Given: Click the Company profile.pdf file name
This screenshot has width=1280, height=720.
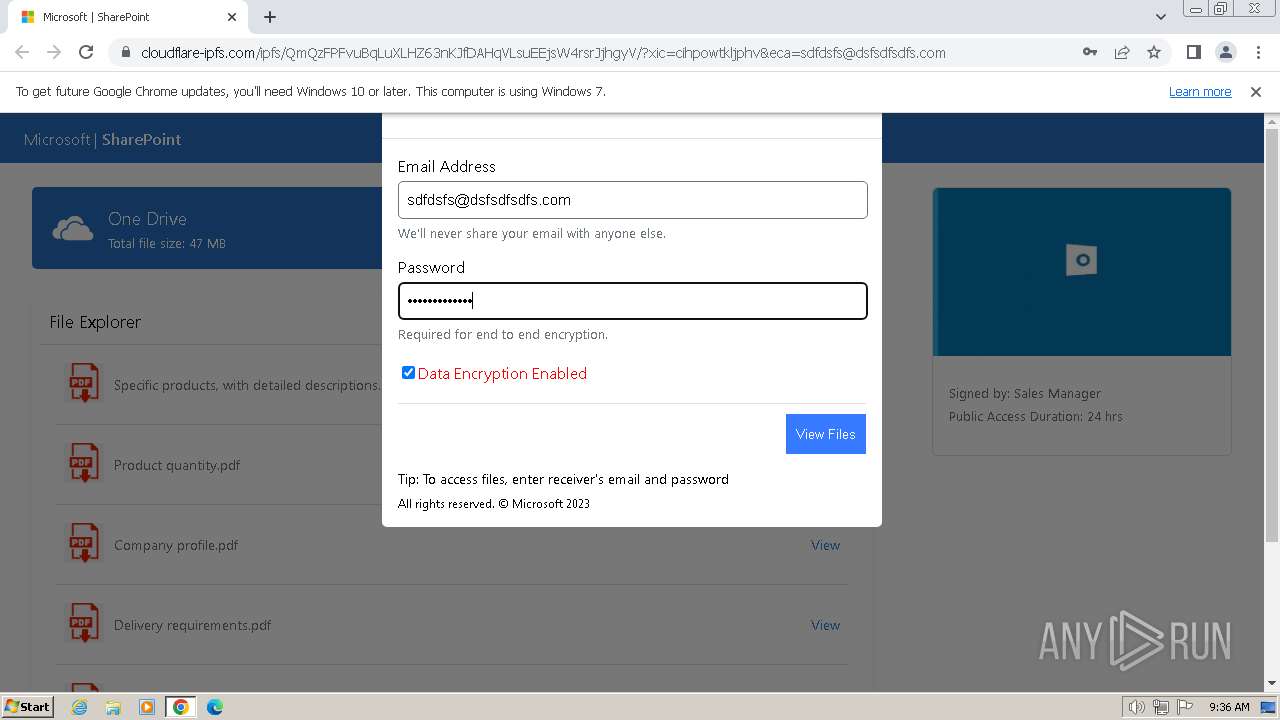Looking at the screenshot, I should (176, 545).
